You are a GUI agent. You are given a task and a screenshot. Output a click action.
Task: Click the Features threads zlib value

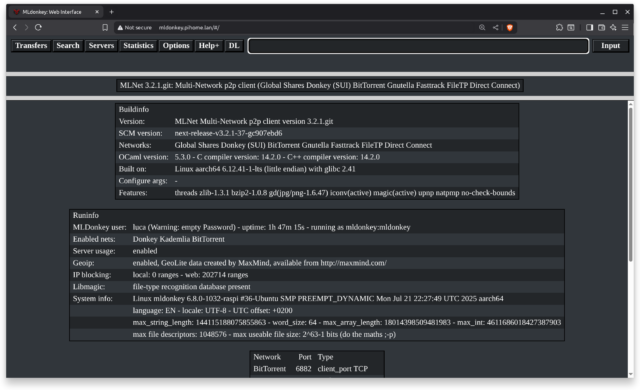344,193
